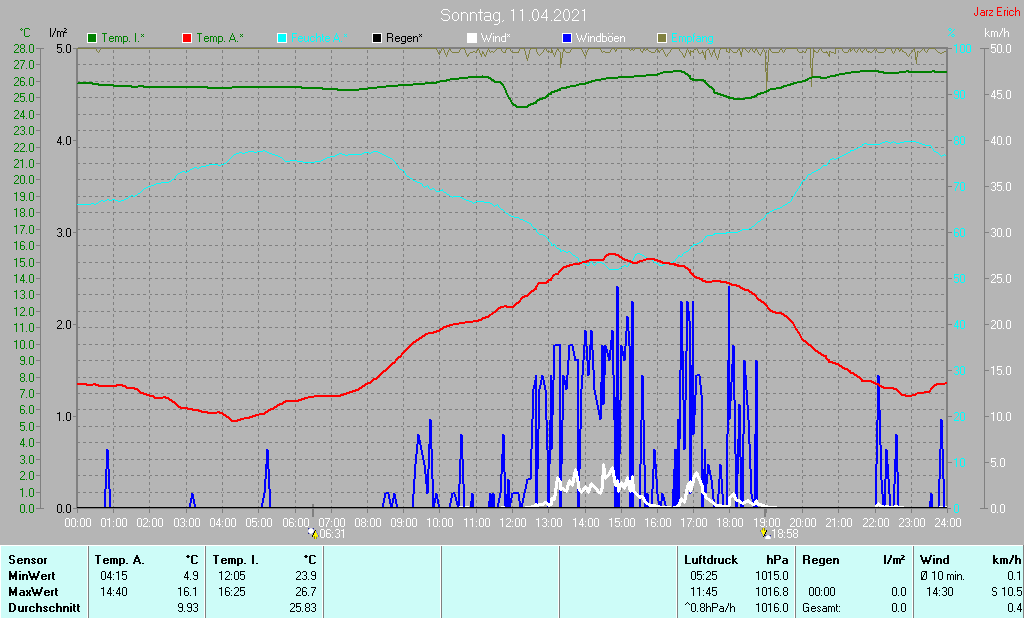Click the '4.9' minimum temperature value
The height and width of the screenshot is (618, 1024).
tap(191, 576)
